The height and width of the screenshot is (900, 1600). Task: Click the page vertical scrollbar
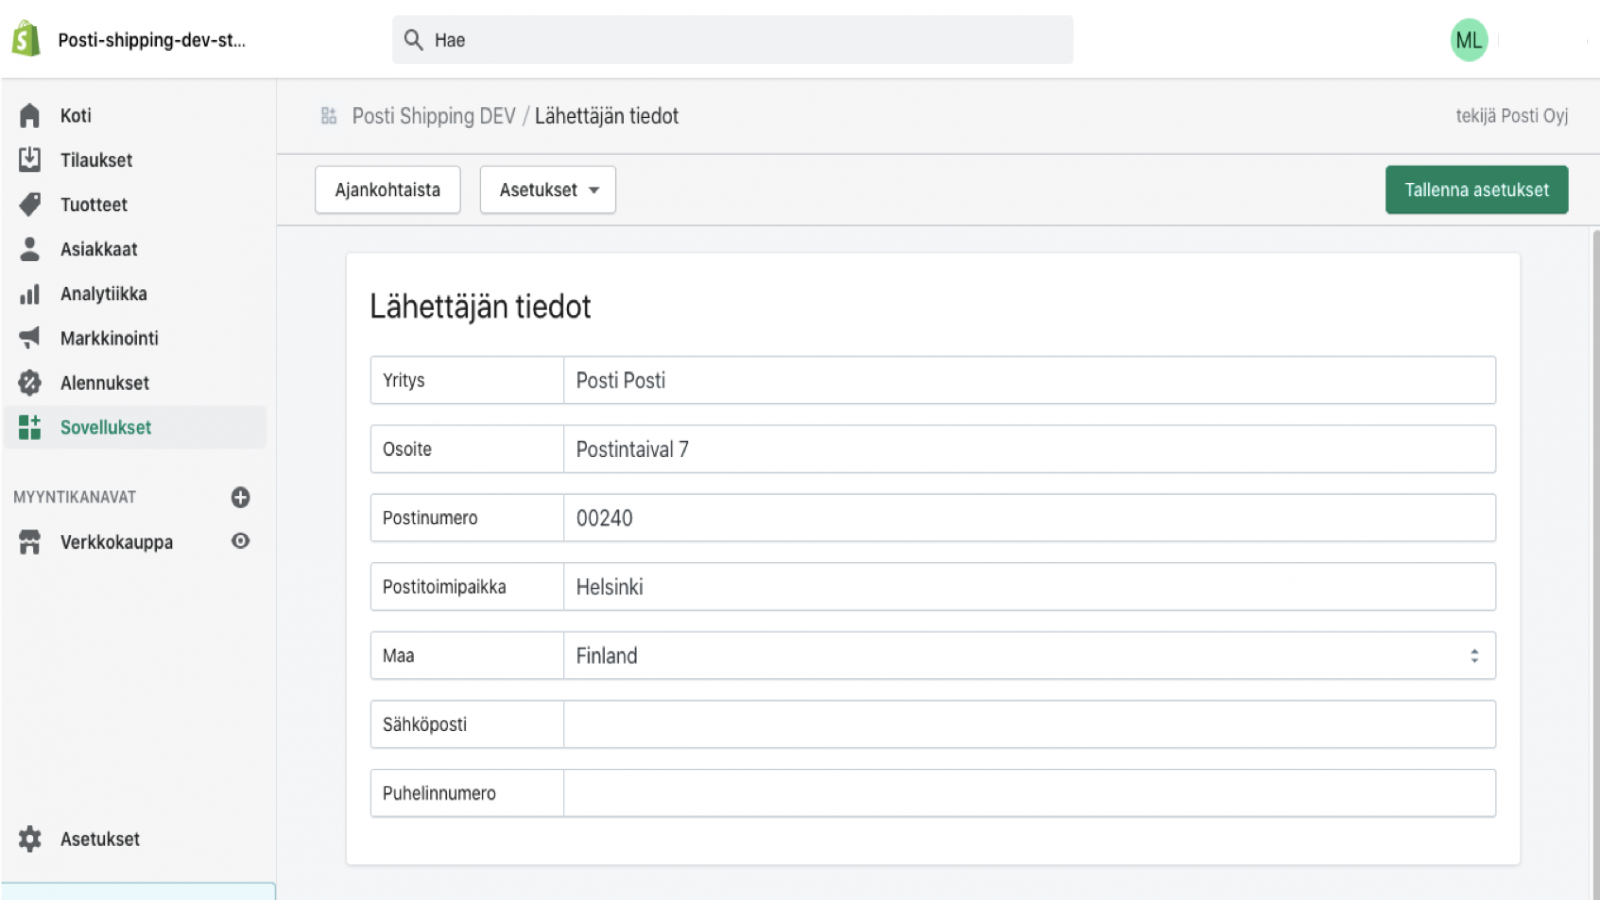pyautogui.click(x=1596, y=565)
